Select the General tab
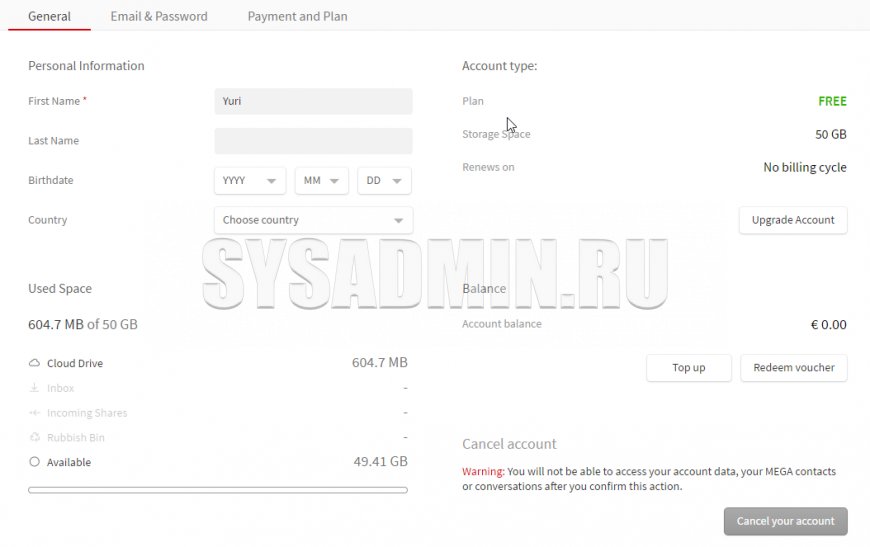This screenshot has width=870, height=547. pos(49,16)
